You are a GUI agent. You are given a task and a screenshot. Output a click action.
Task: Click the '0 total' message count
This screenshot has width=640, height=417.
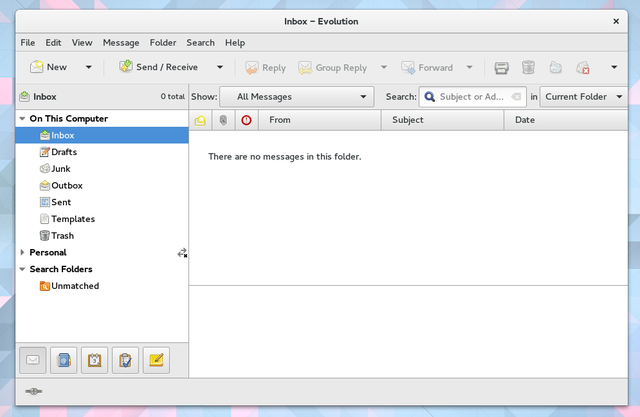coord(173,97)
